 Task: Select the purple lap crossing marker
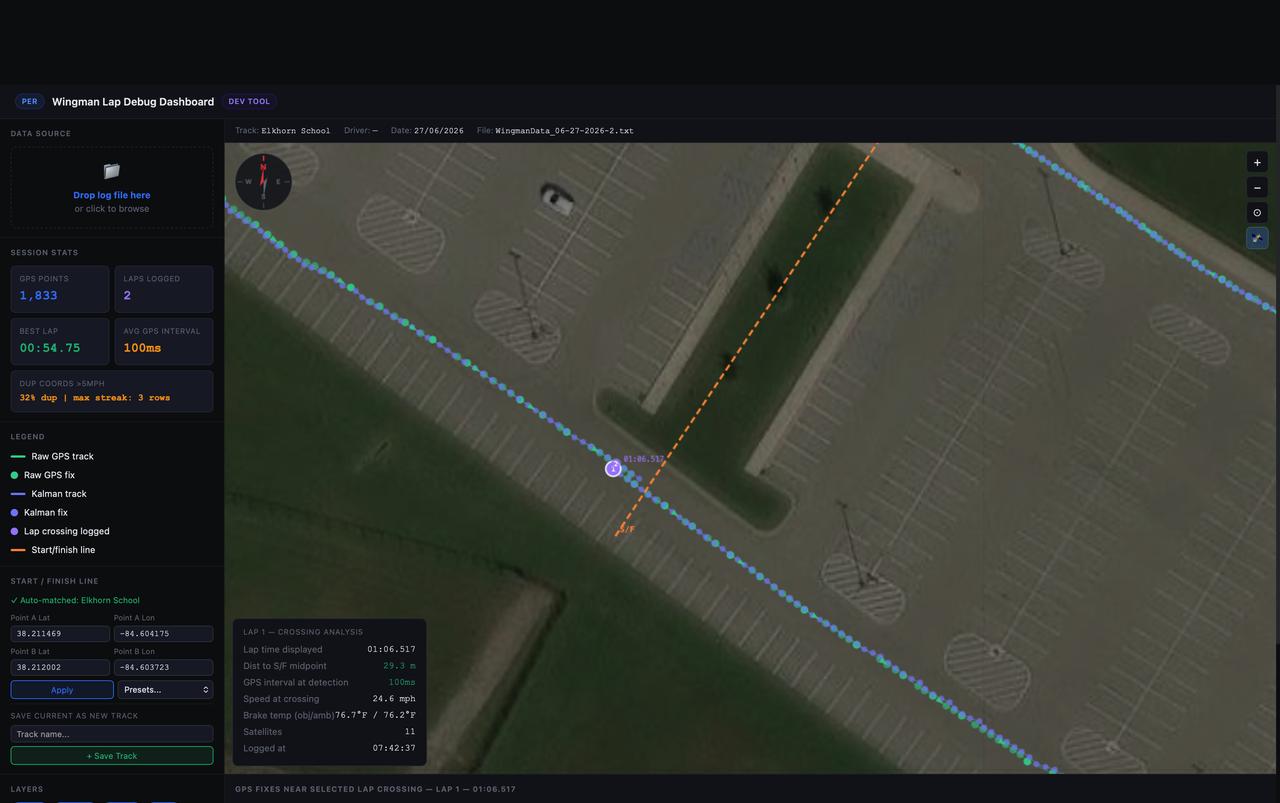coord(613,468)
